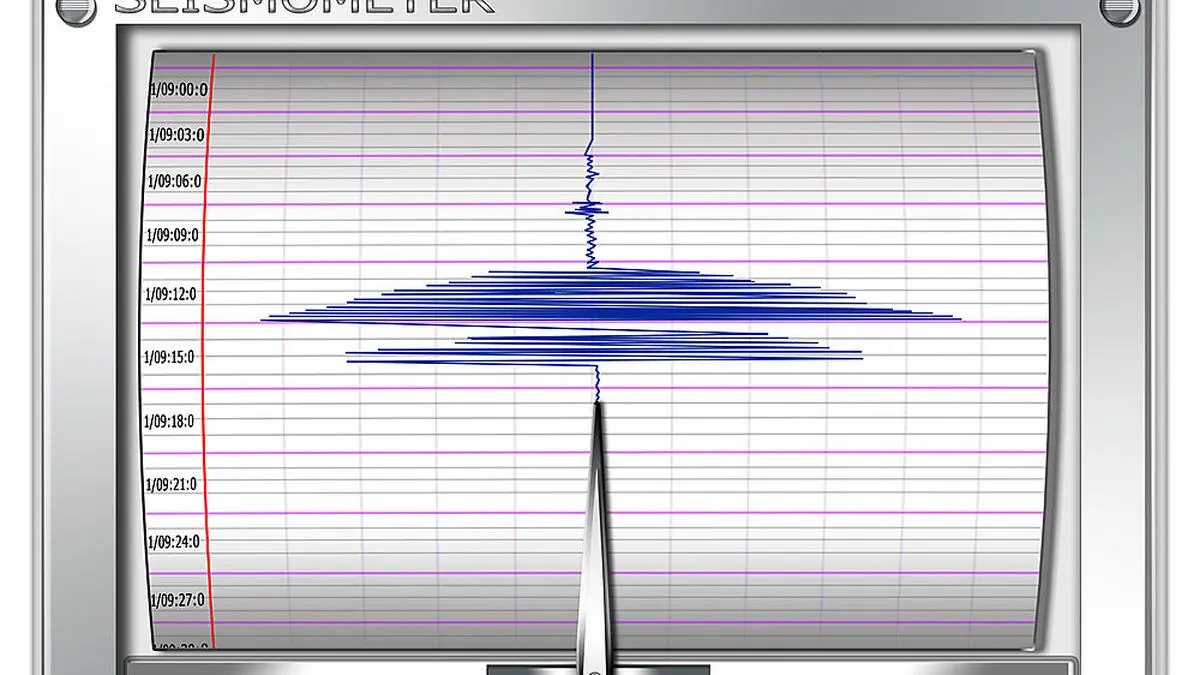Click the 1/09:27:0 time marker

[177, 600]
